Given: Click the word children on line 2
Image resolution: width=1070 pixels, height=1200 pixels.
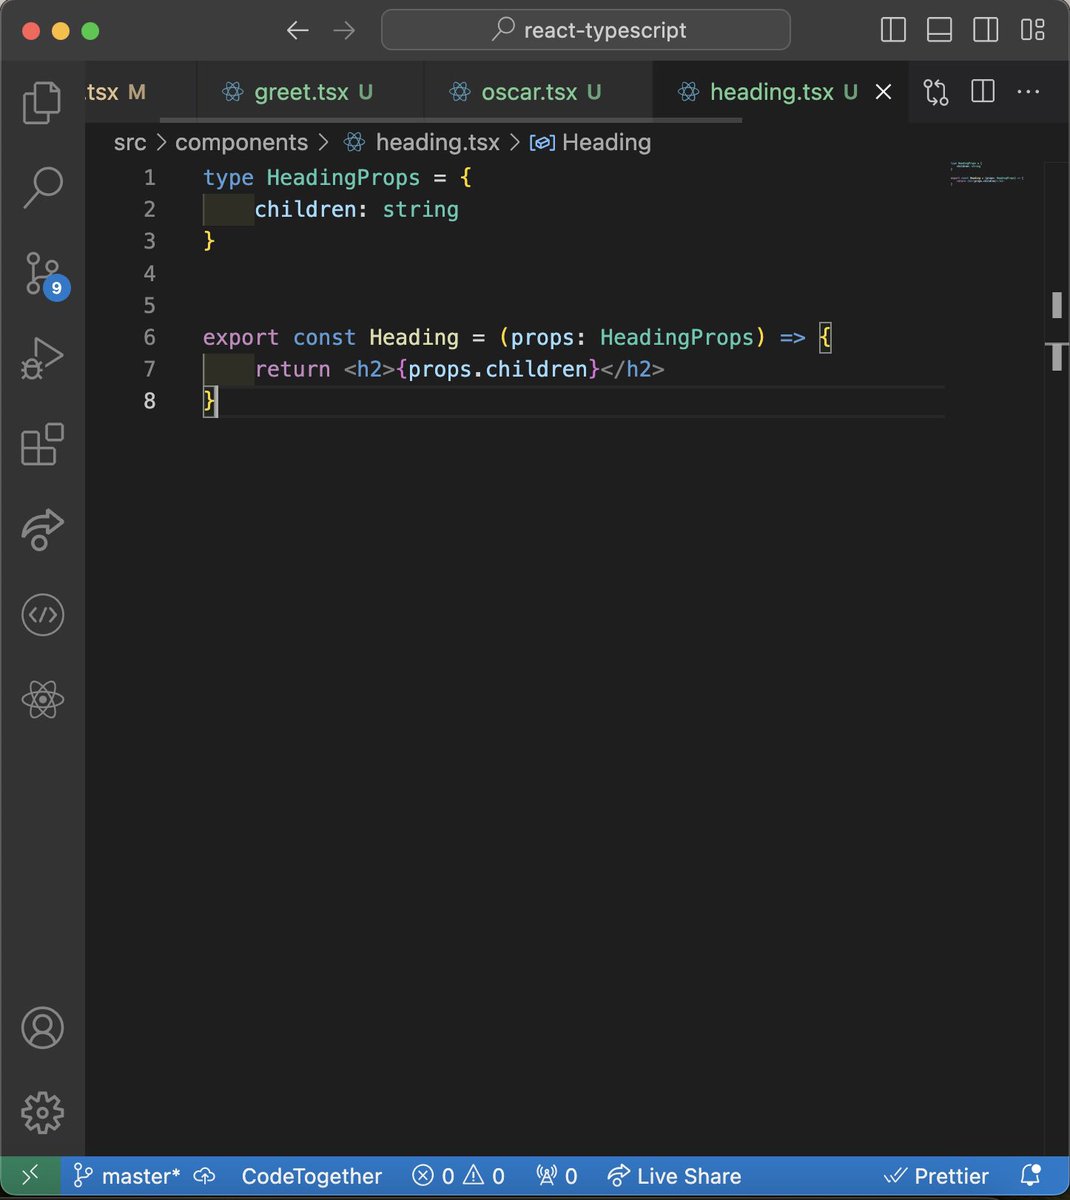Looking at the screenshot, I should point(305,210).
